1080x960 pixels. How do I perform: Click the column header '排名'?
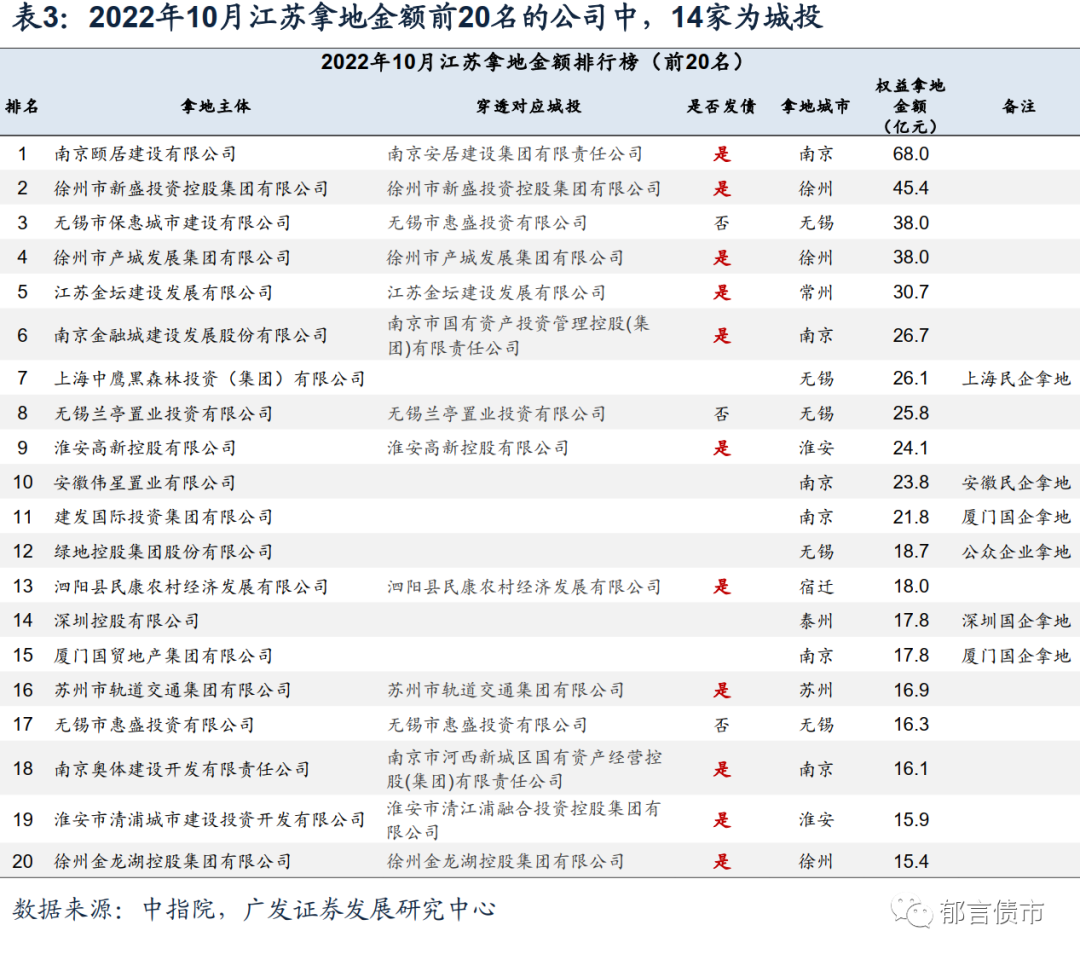point(22,106)
